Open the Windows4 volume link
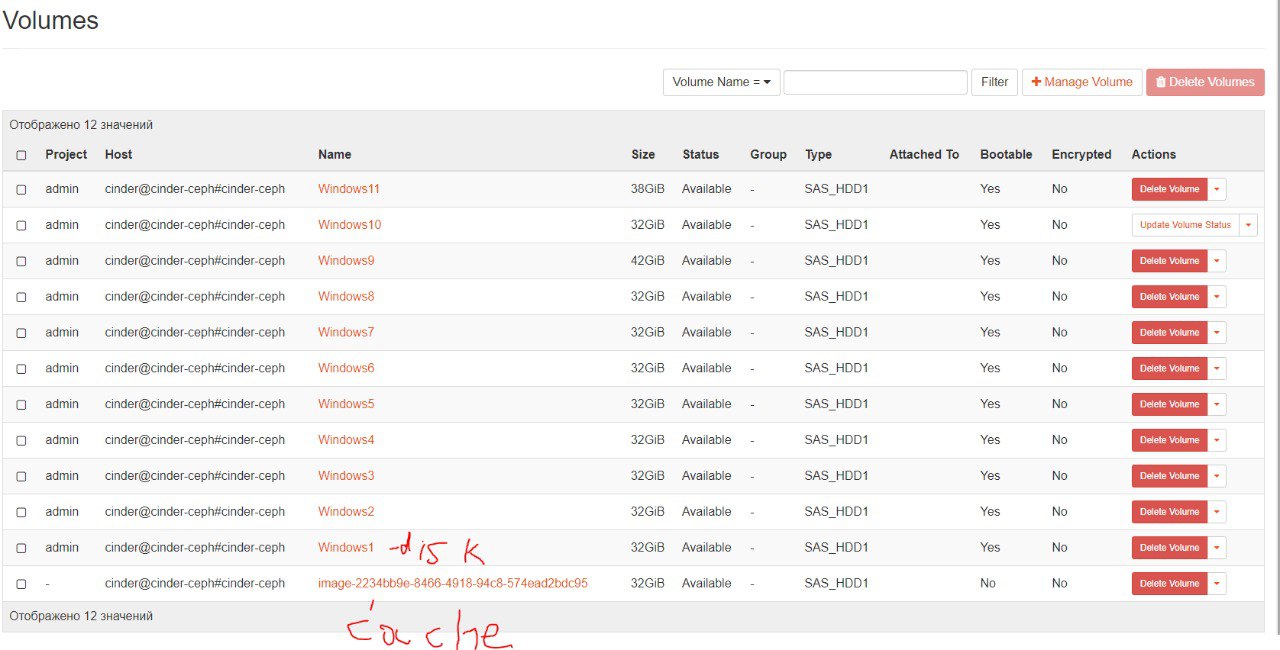Screen dimensions: 1280x650 (x=346, y=440)
